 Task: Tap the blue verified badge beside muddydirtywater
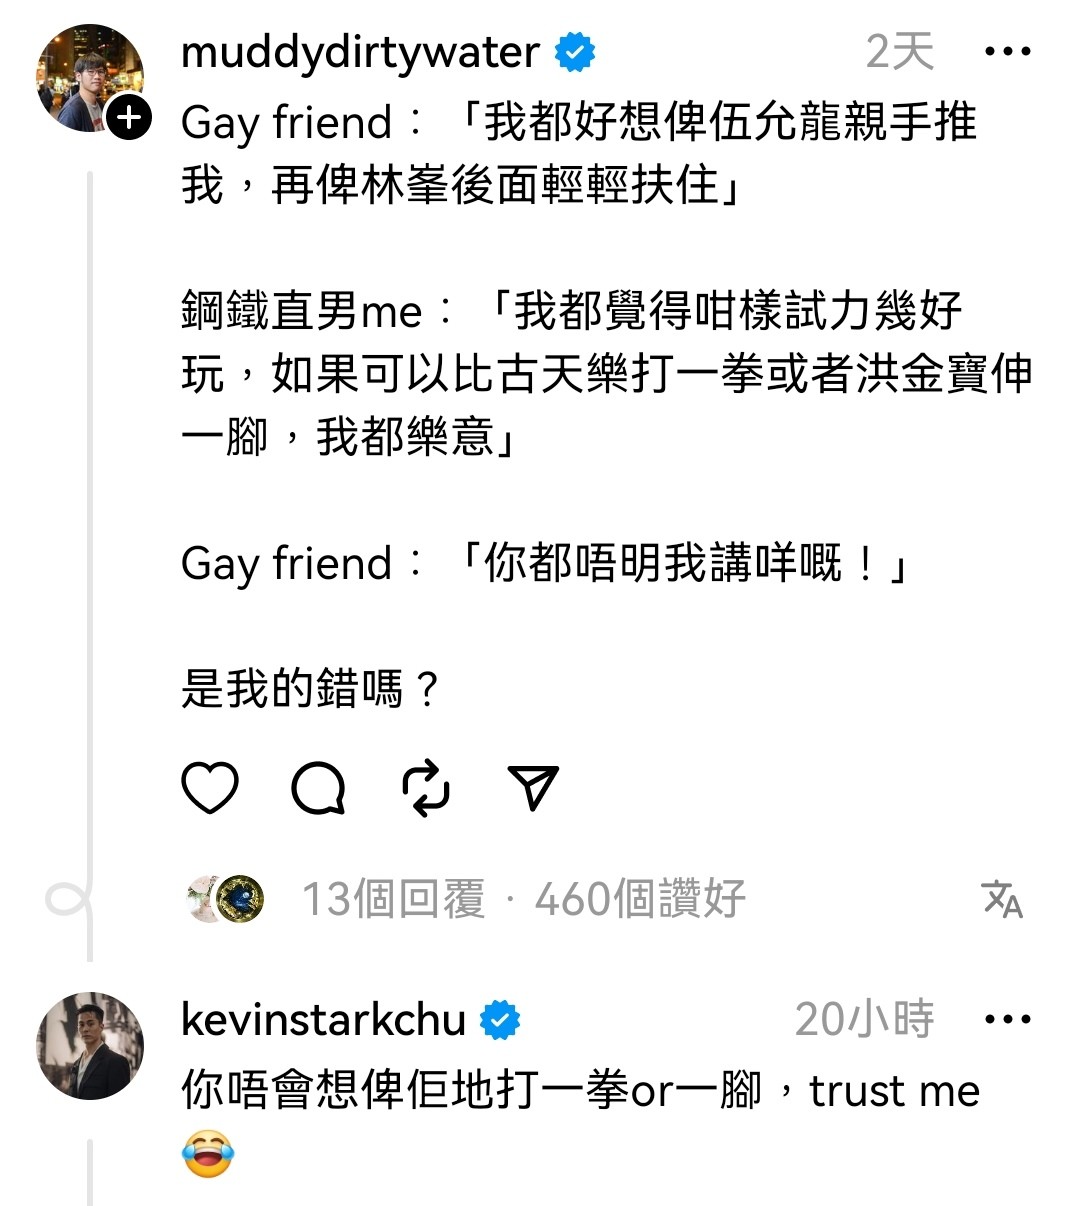point(575,52)
